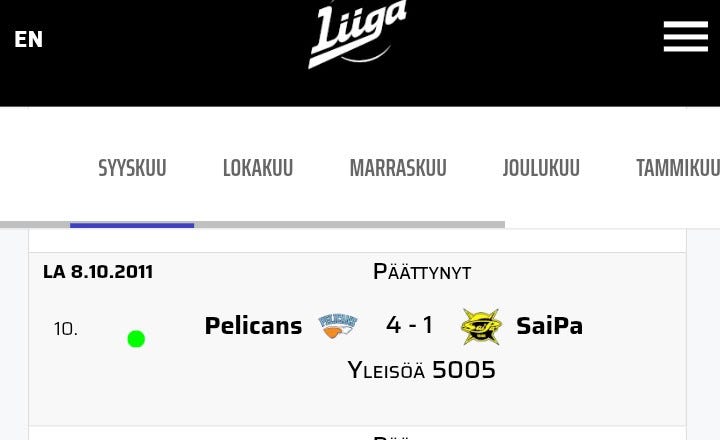The height and width of the screenshot is (440, 720).
Task: Click the Yleisöä 5005 attendance text
Action: click(421, 370)
